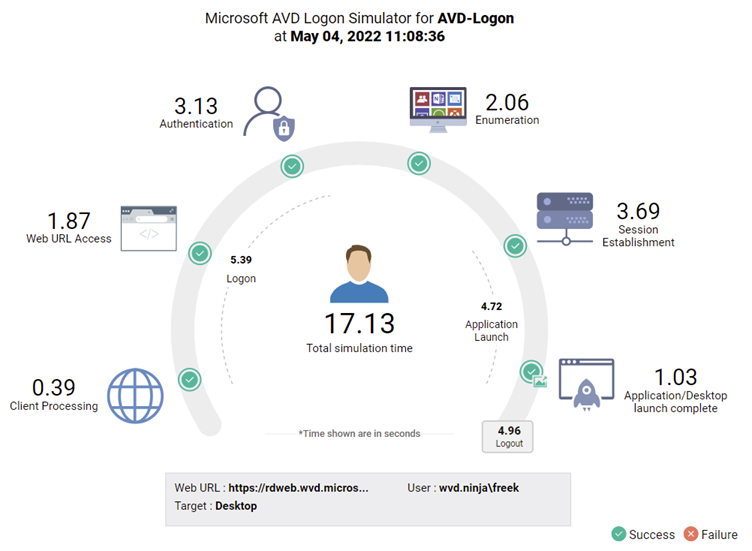Viewport: 752px width, 551px height.
Task: Click the Session Establishment server icon
Action: click(564, 219)
